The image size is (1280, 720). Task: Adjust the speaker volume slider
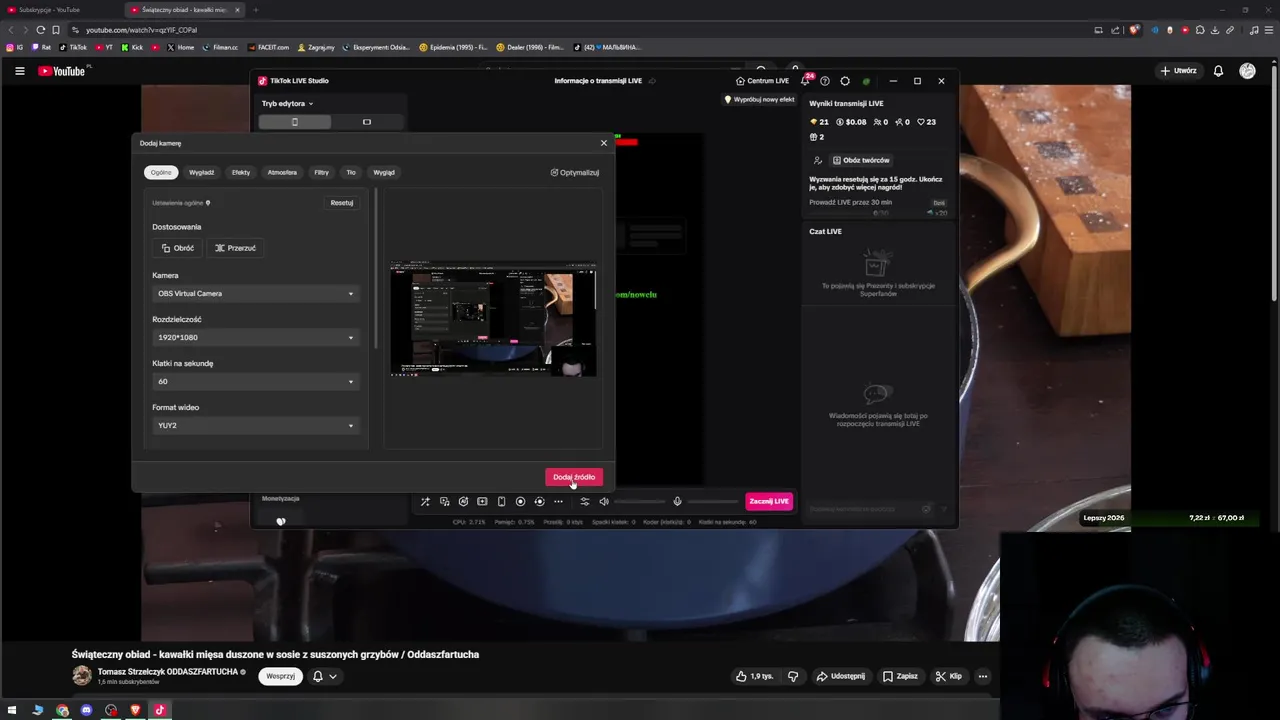(x=638, y=501)
